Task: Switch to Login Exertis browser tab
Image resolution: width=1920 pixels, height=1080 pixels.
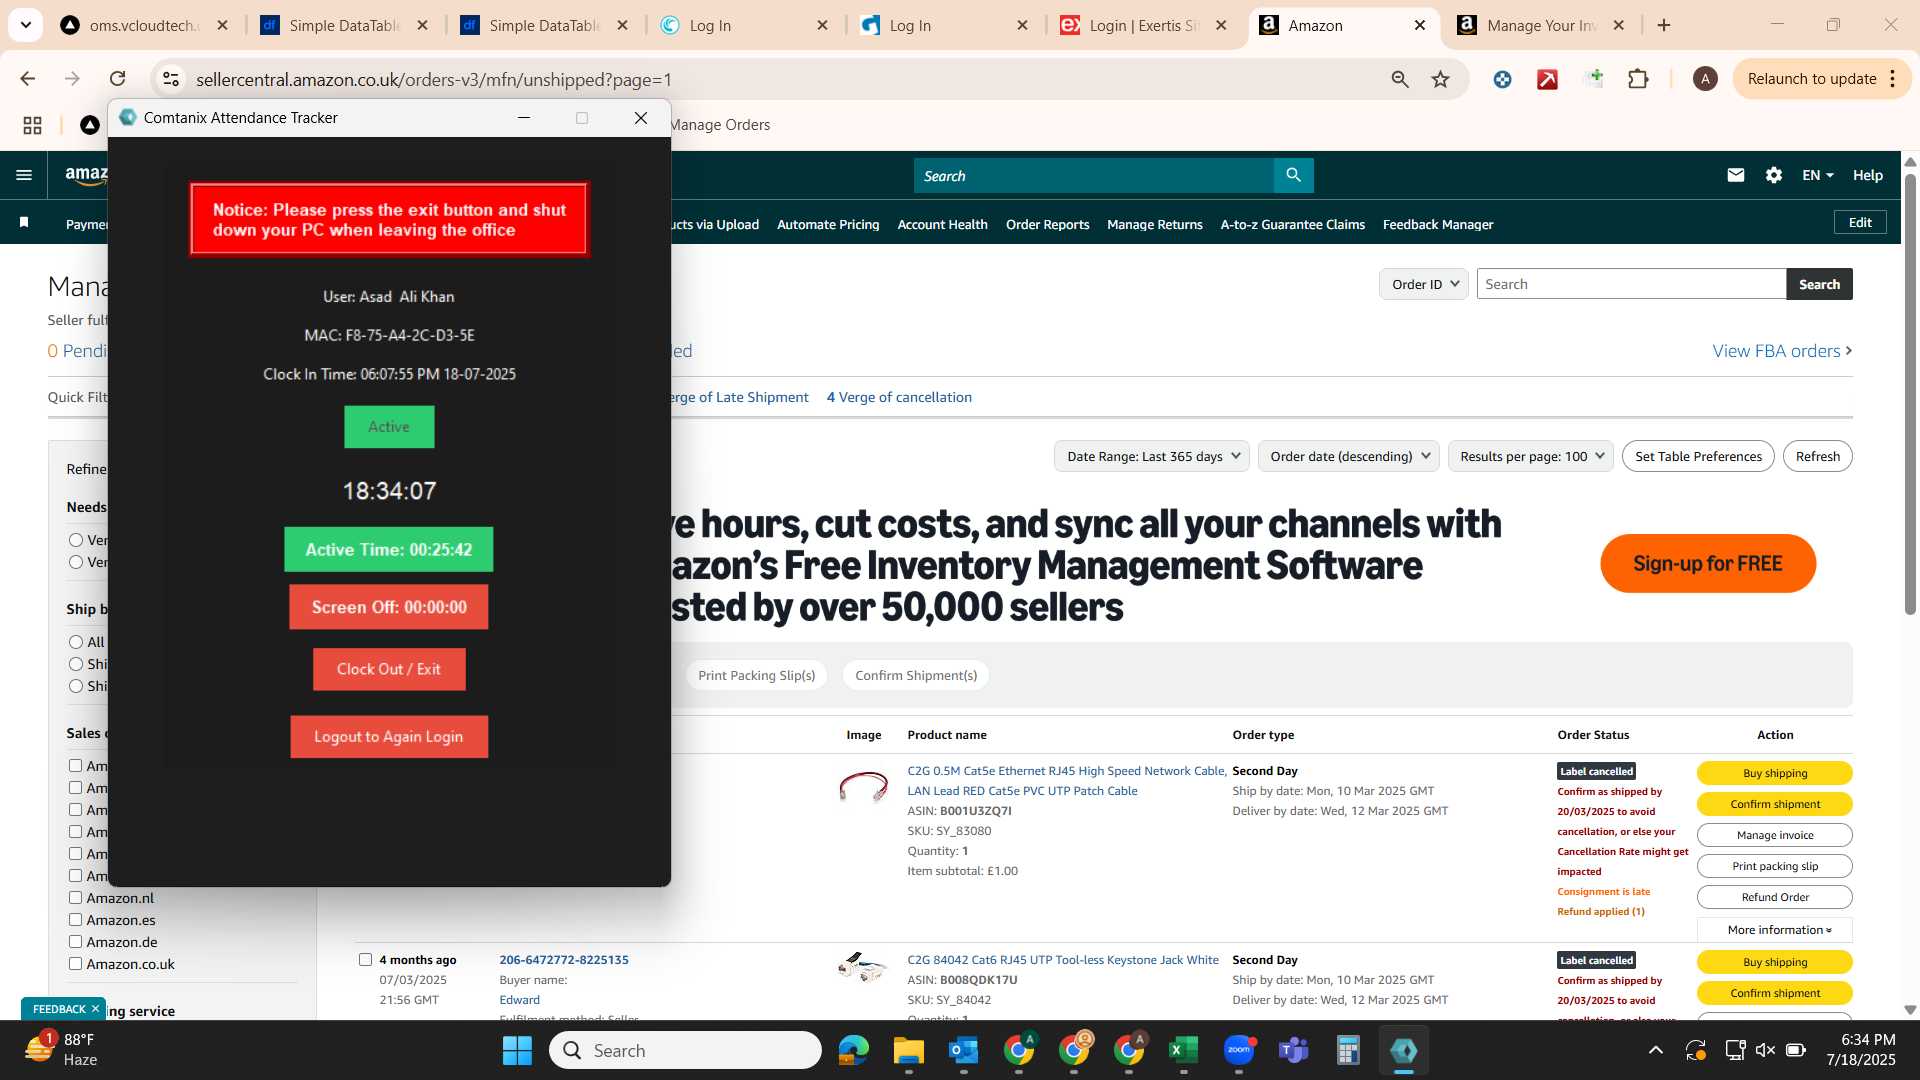Action: (x=1146, y=25)
